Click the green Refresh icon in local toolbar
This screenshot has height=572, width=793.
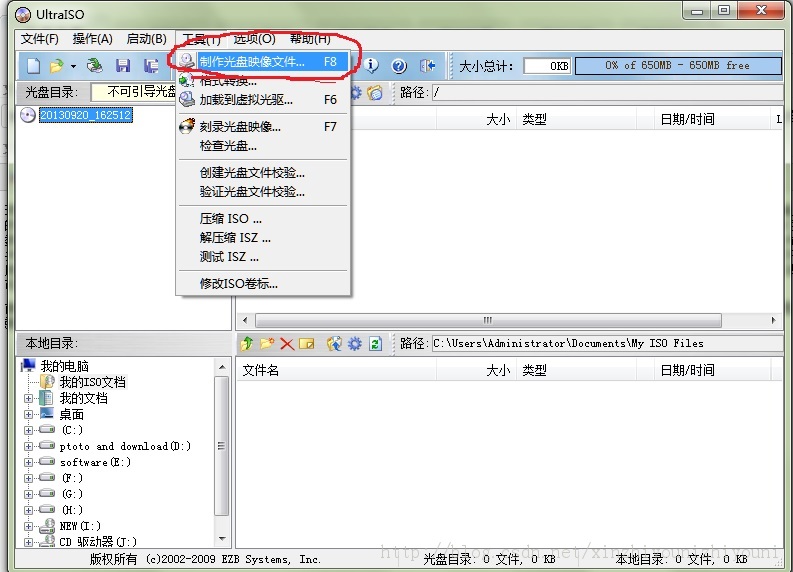coord(375,344)
